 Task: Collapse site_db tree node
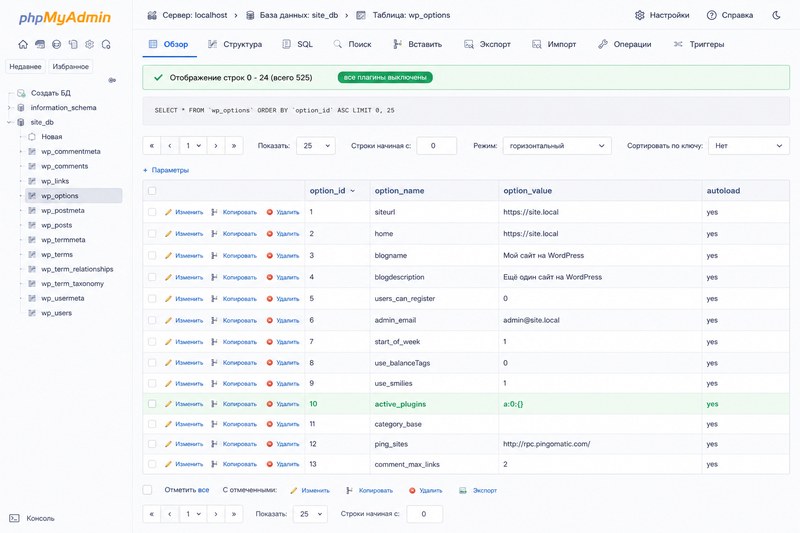click(9, 122)
